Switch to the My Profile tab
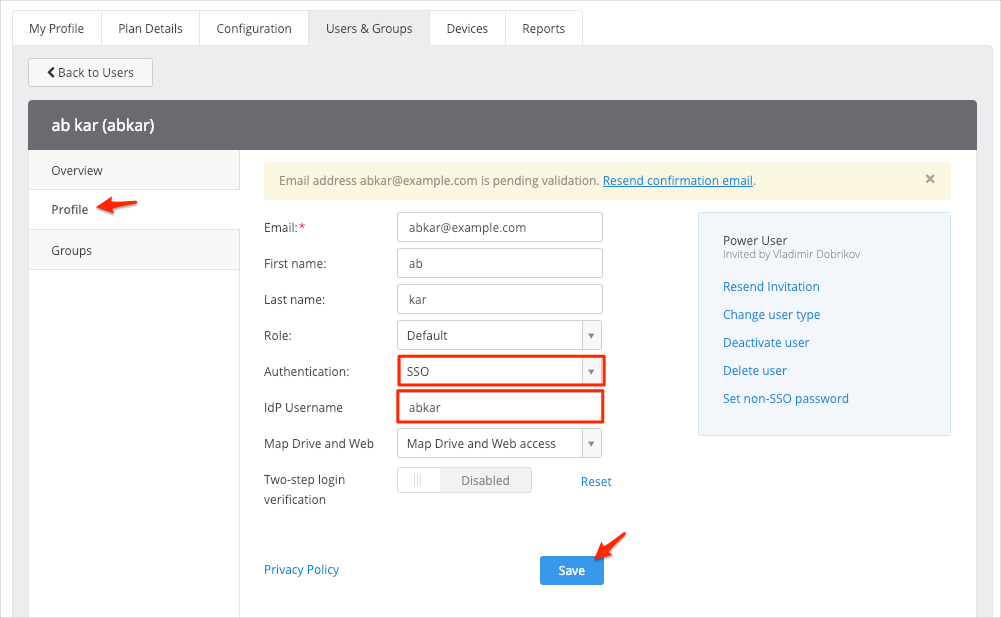 point(57,28)
